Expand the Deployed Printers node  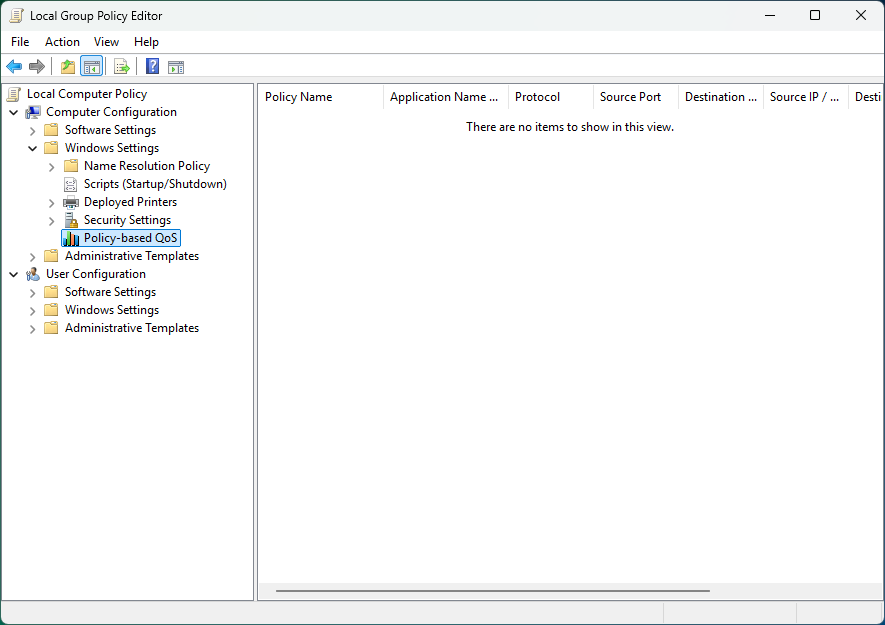point(51,203)
